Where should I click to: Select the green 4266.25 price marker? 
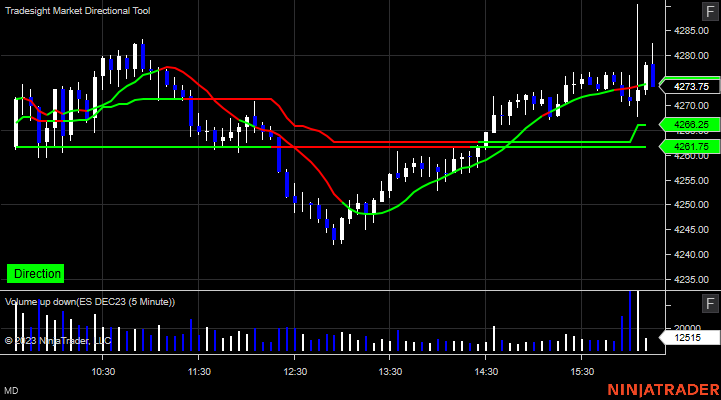(690, 125)
